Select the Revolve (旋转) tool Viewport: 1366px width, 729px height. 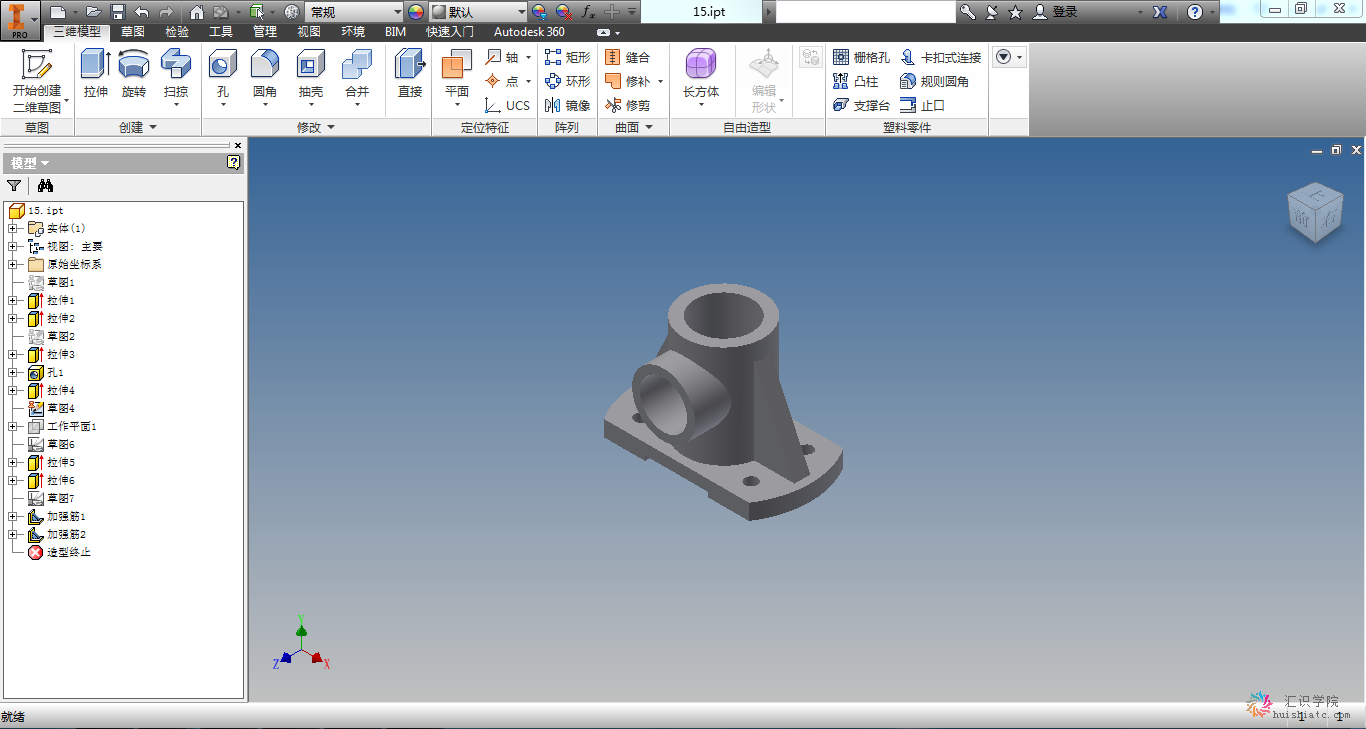tap(134, 75)
